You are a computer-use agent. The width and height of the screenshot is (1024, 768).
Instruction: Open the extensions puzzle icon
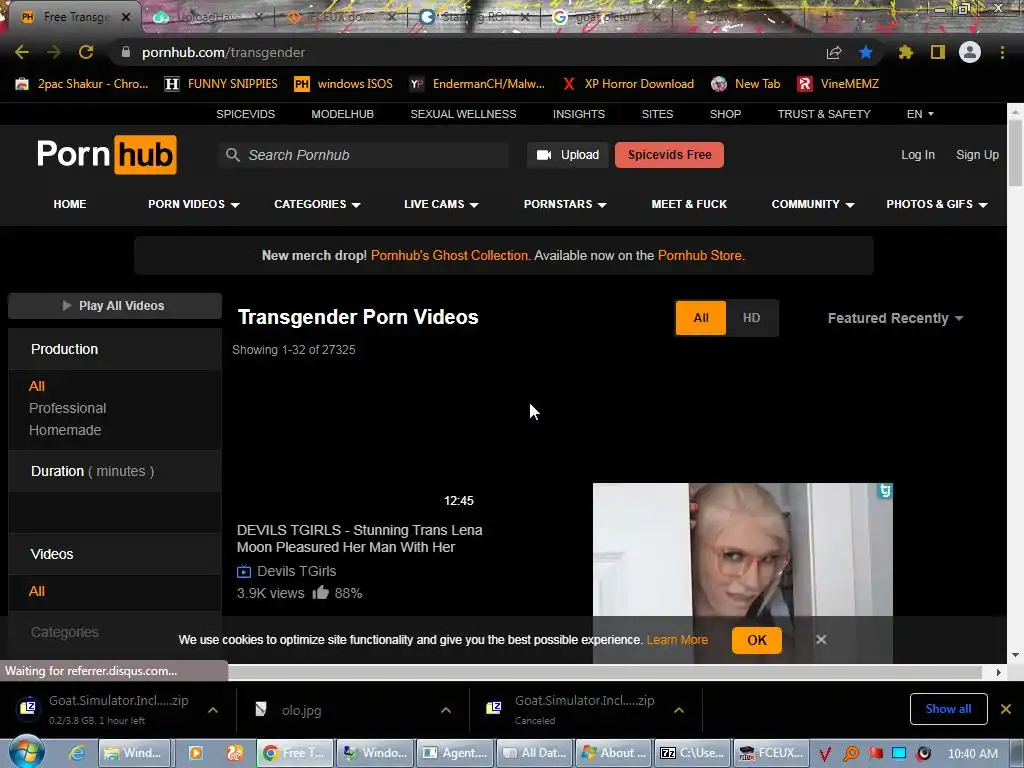(x=906, y=52)
